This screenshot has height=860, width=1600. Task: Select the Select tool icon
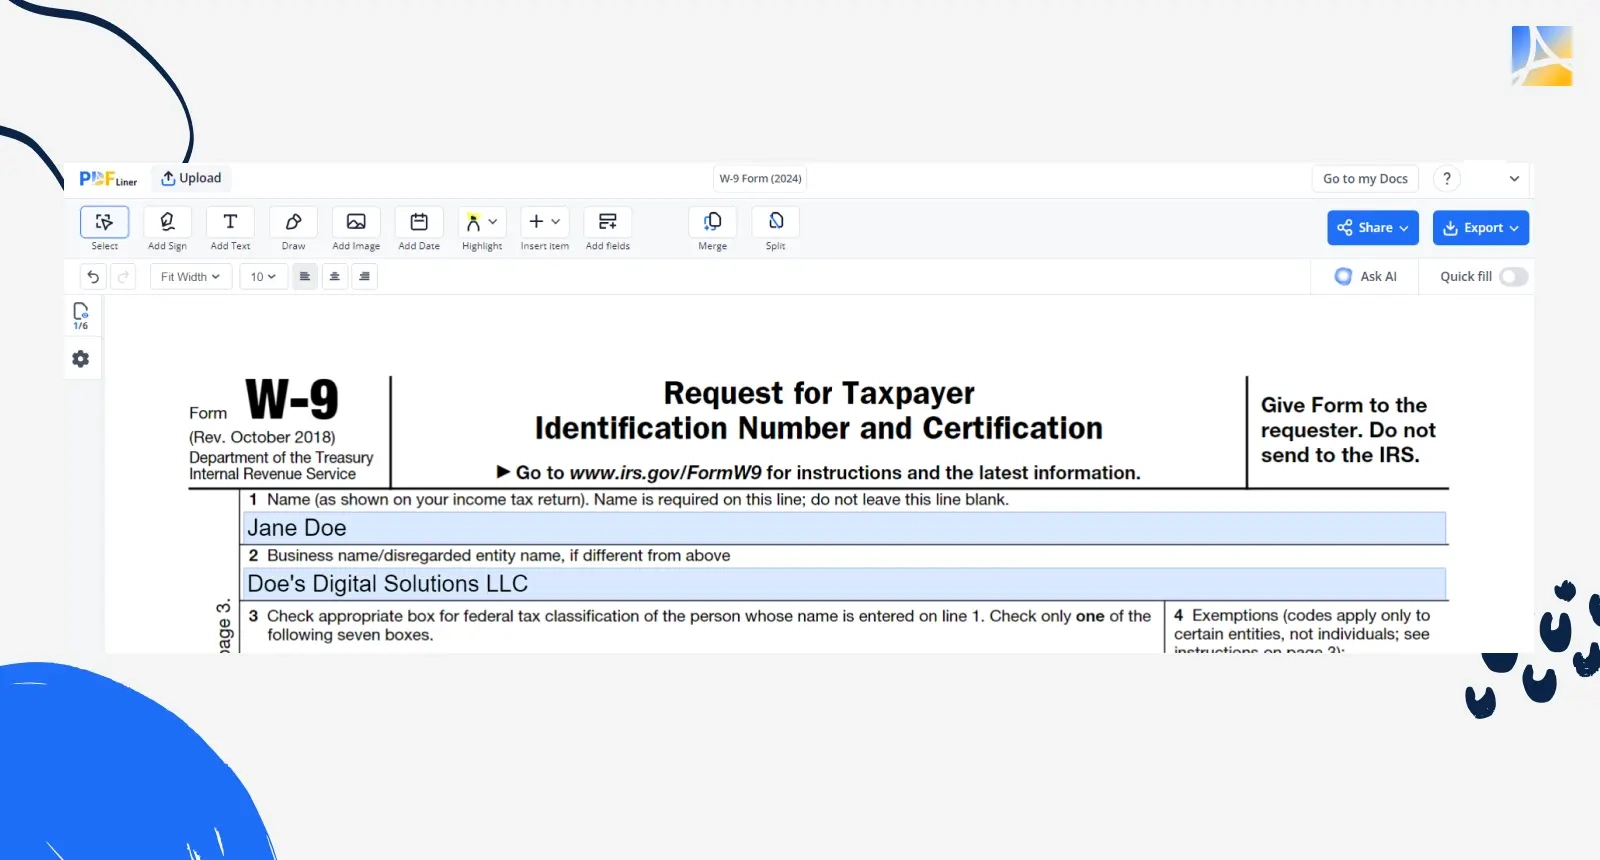(104, 222)
